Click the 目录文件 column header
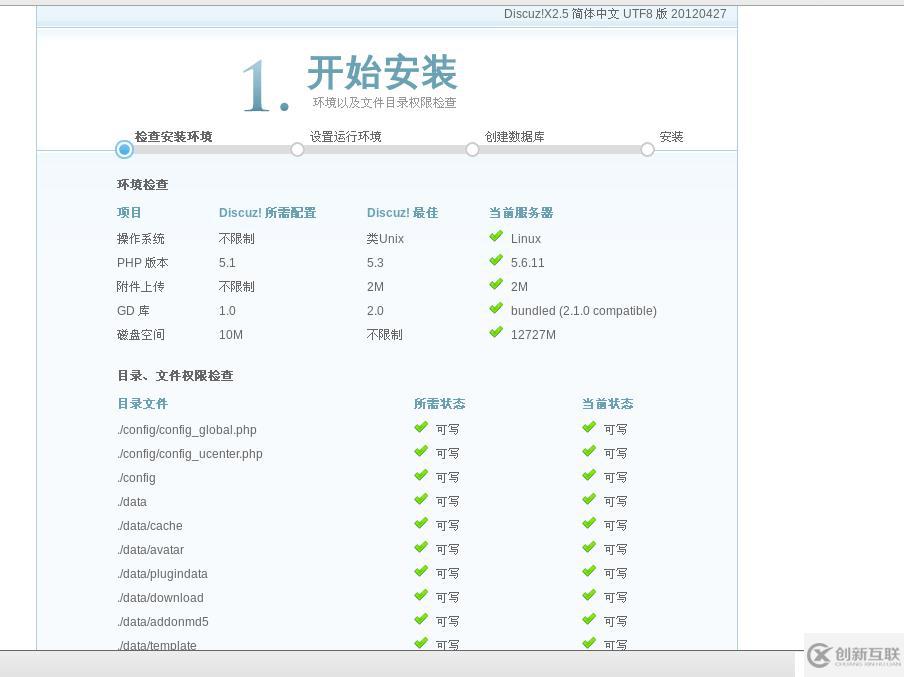Viewport: 904px width, 677px height. click(142, 404)
